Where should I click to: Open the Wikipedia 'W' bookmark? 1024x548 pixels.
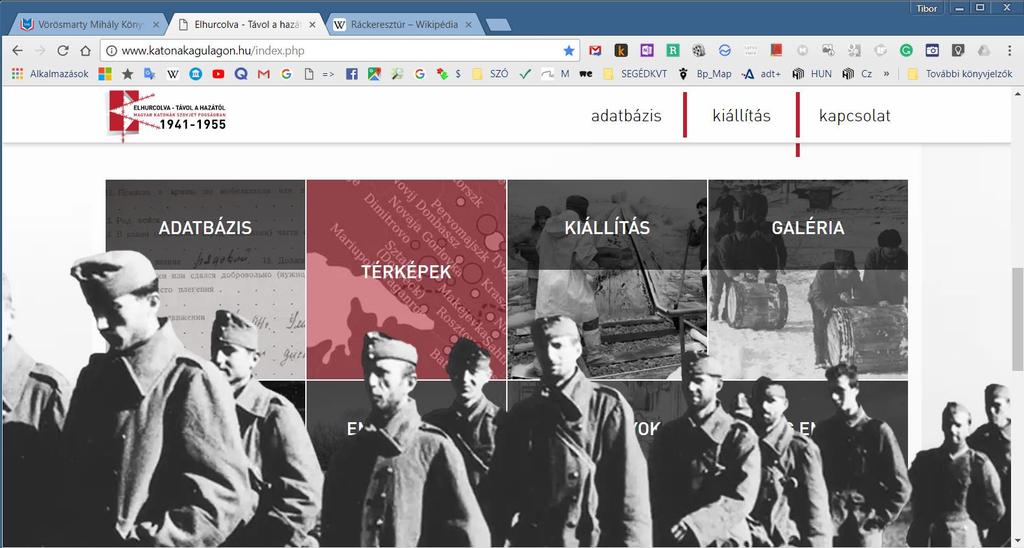pyautogui.click(x=172, y=74)
